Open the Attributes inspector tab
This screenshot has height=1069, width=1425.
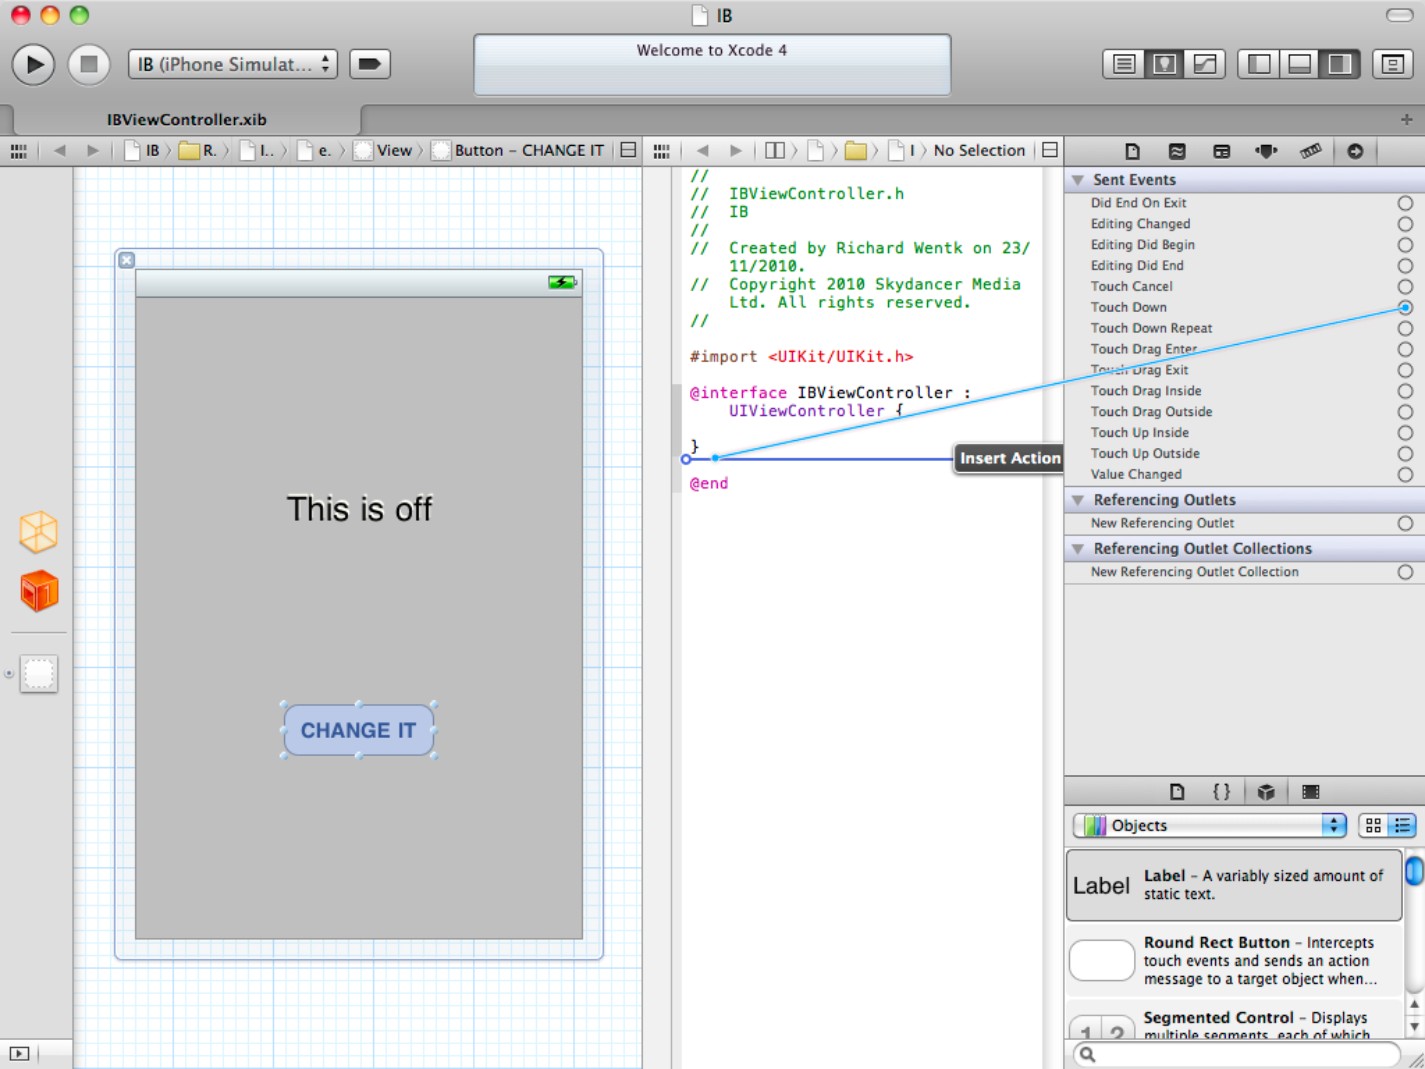[x=1266, y=151]
